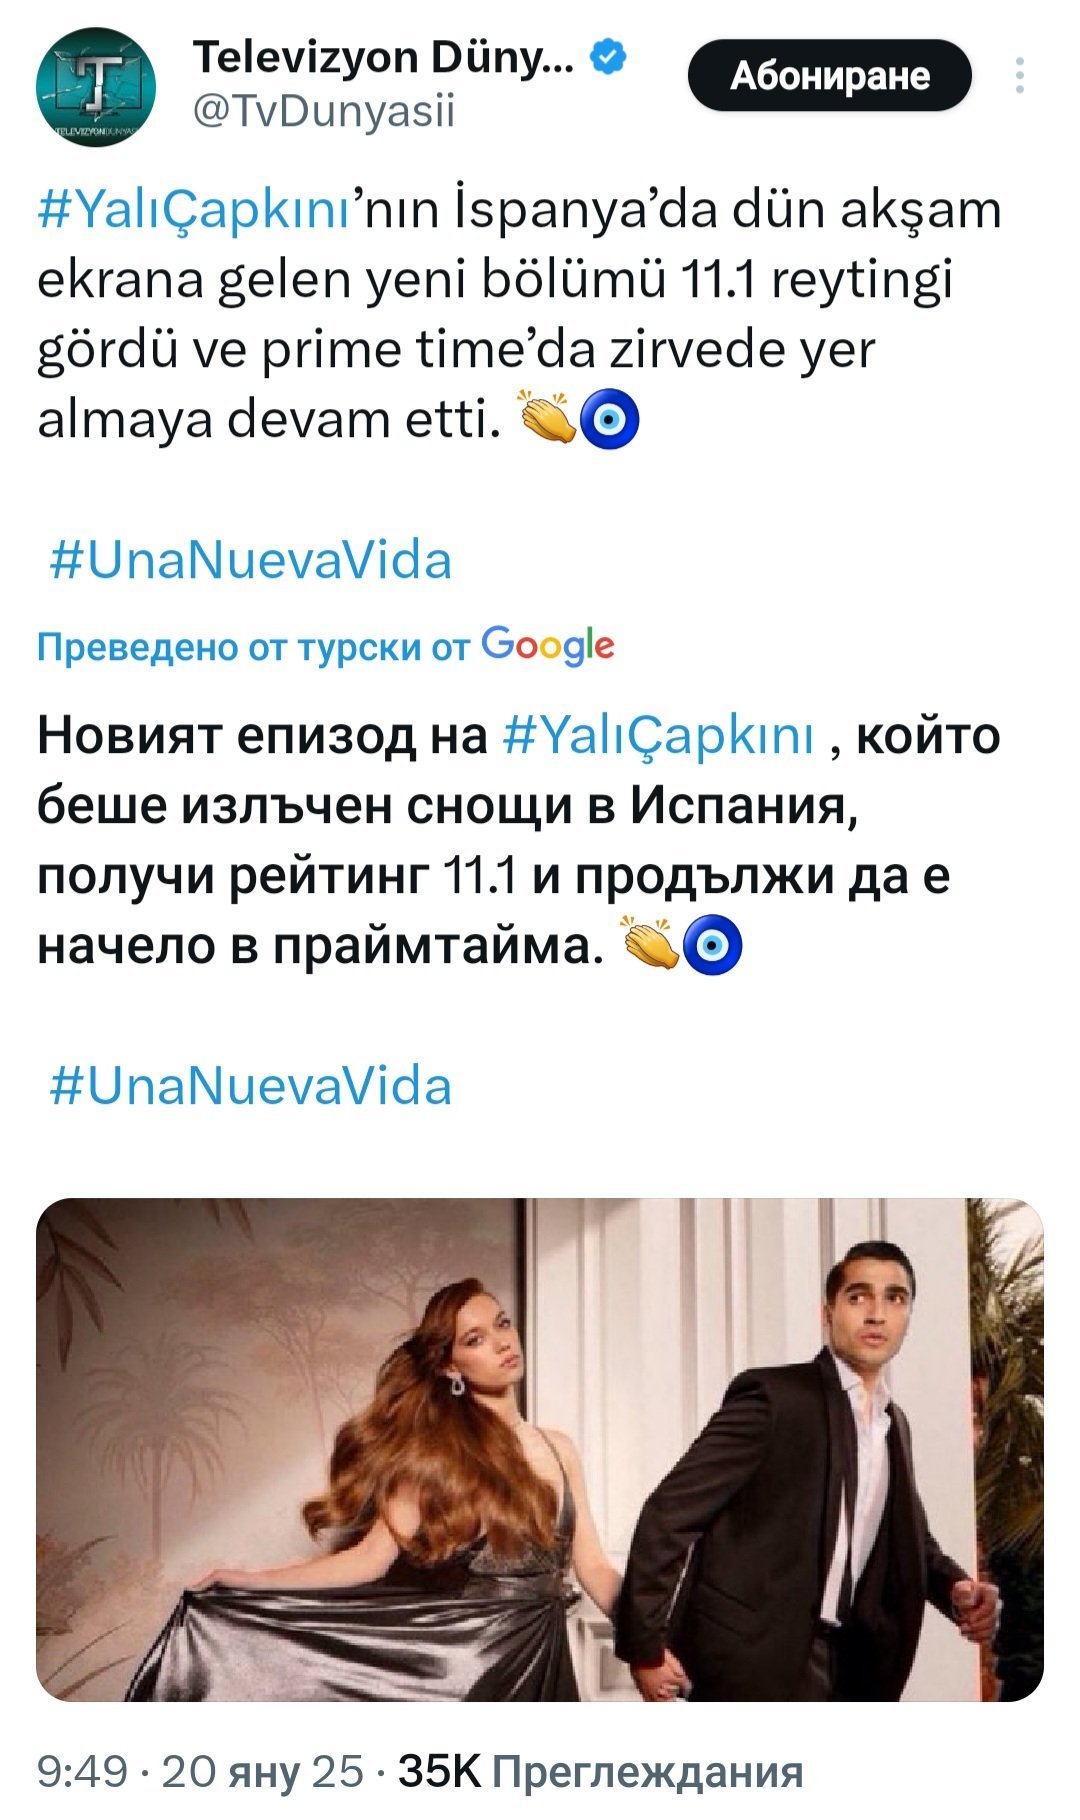
Task: Click the Google logo in translation notice
Action: tap(548, 646)
